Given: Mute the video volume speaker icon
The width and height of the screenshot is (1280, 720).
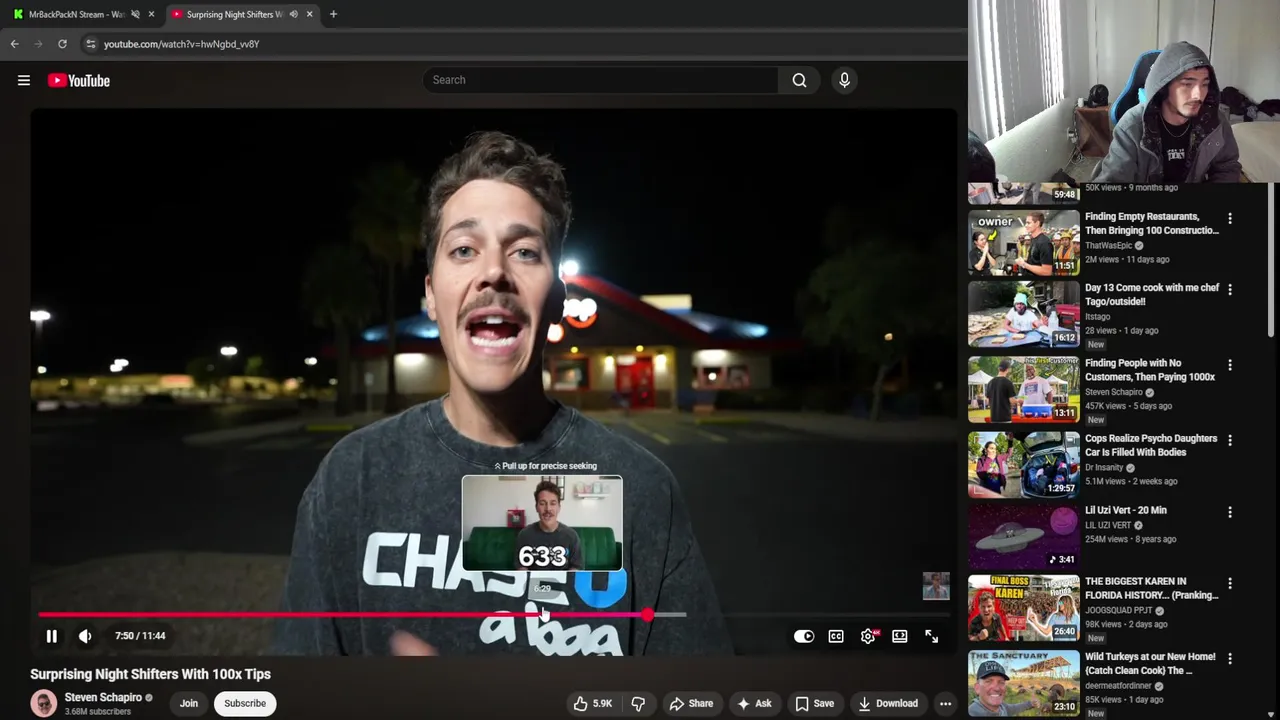Looking at the screenshot, I should [x=85, y=636].
